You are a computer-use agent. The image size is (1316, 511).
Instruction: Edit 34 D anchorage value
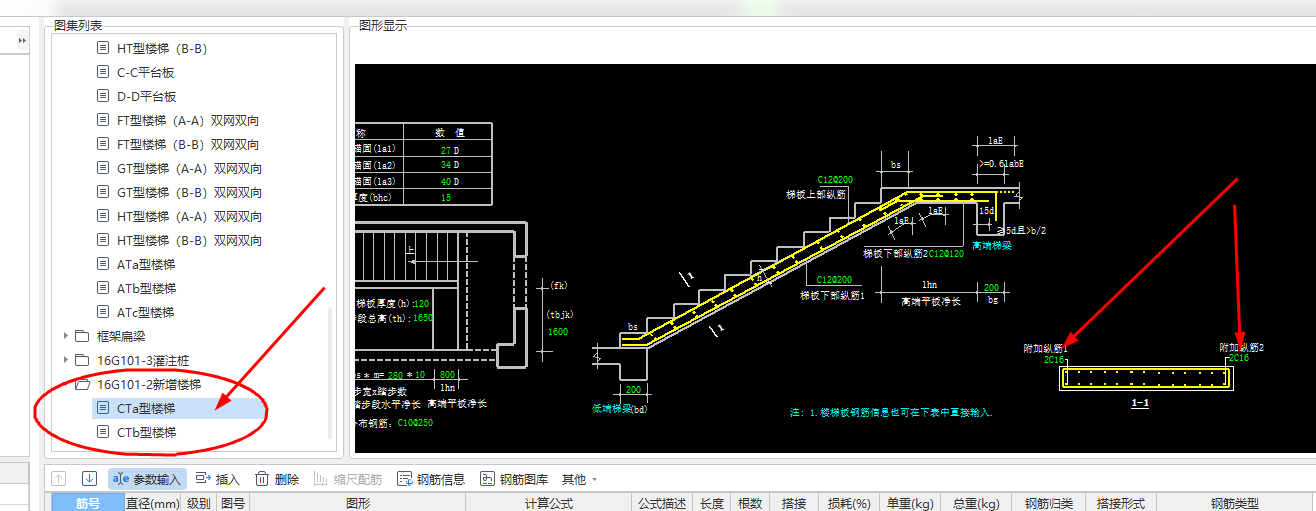coord(445,164)
